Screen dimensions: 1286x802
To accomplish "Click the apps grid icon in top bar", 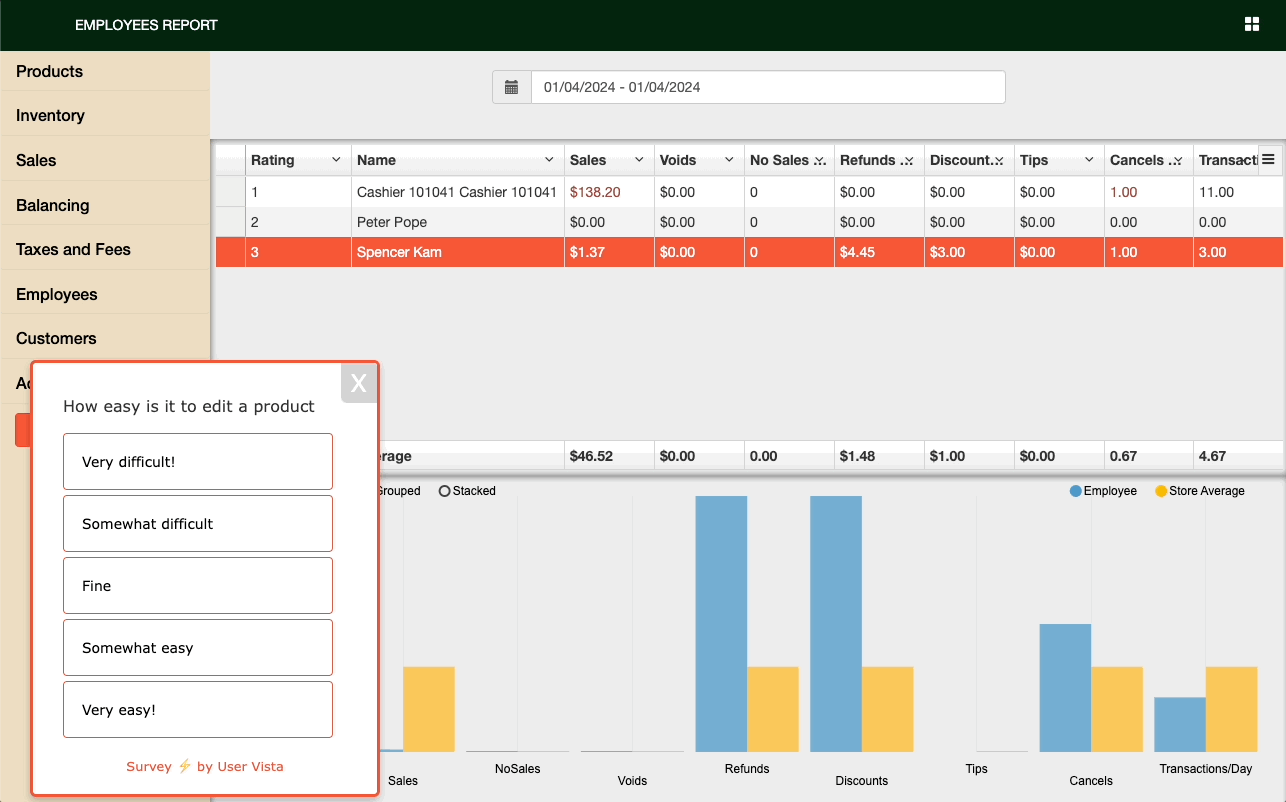I will coord(1252,23).
